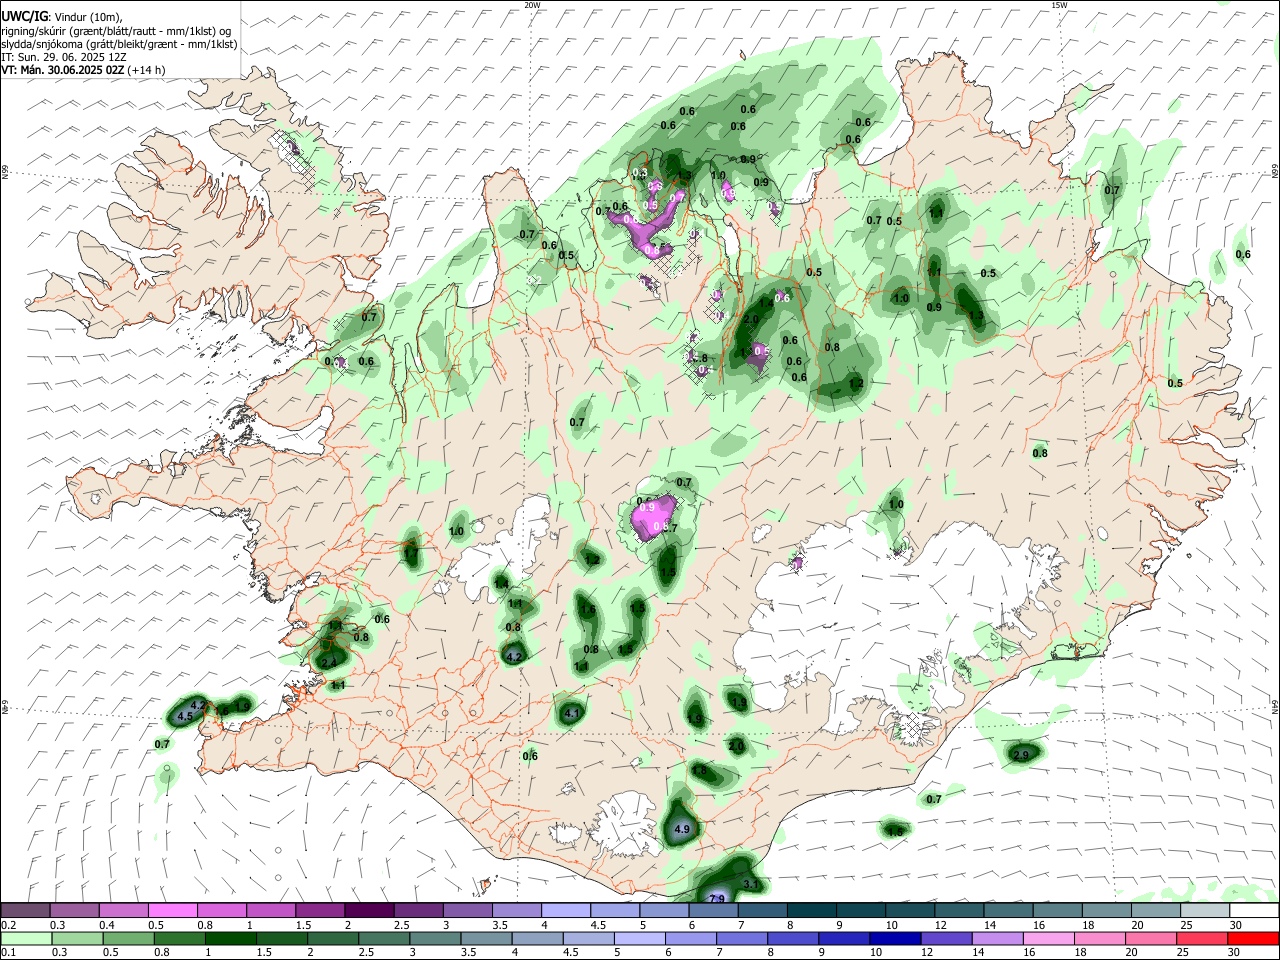This screenshot has height=960, width=1280.
Task: Click the 4.9 precipitation value on map
Action: point(683,830)
